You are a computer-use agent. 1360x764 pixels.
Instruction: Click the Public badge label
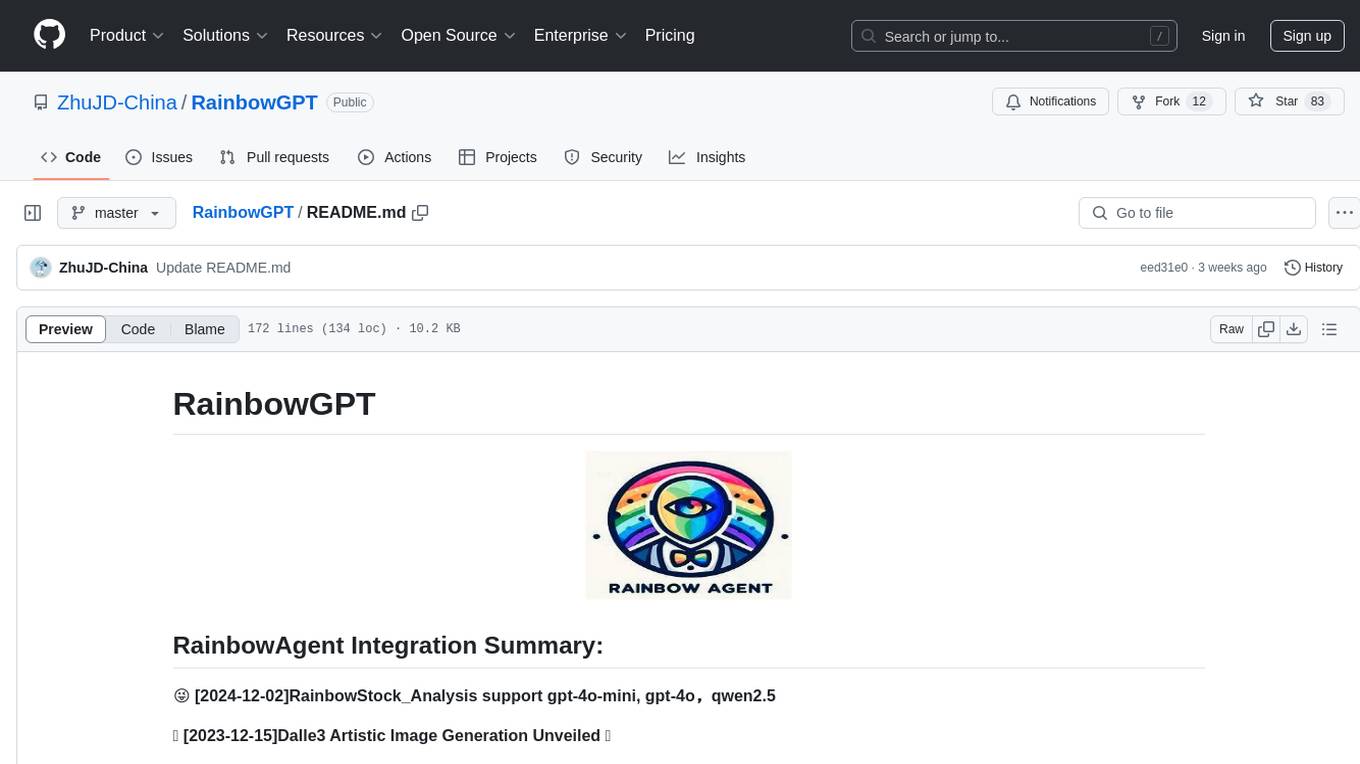(x=350, y=102)
